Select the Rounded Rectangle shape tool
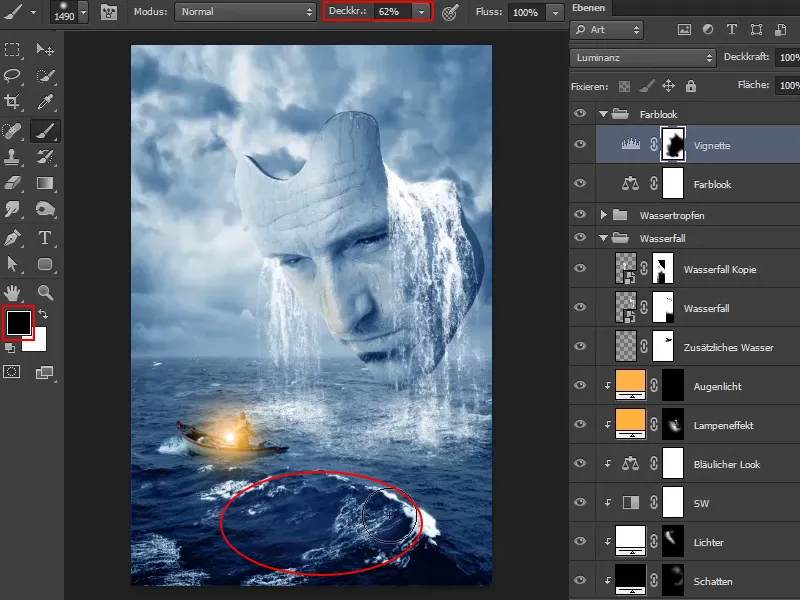The height and width of the screenshot is (600, 800). coord(45,264)
